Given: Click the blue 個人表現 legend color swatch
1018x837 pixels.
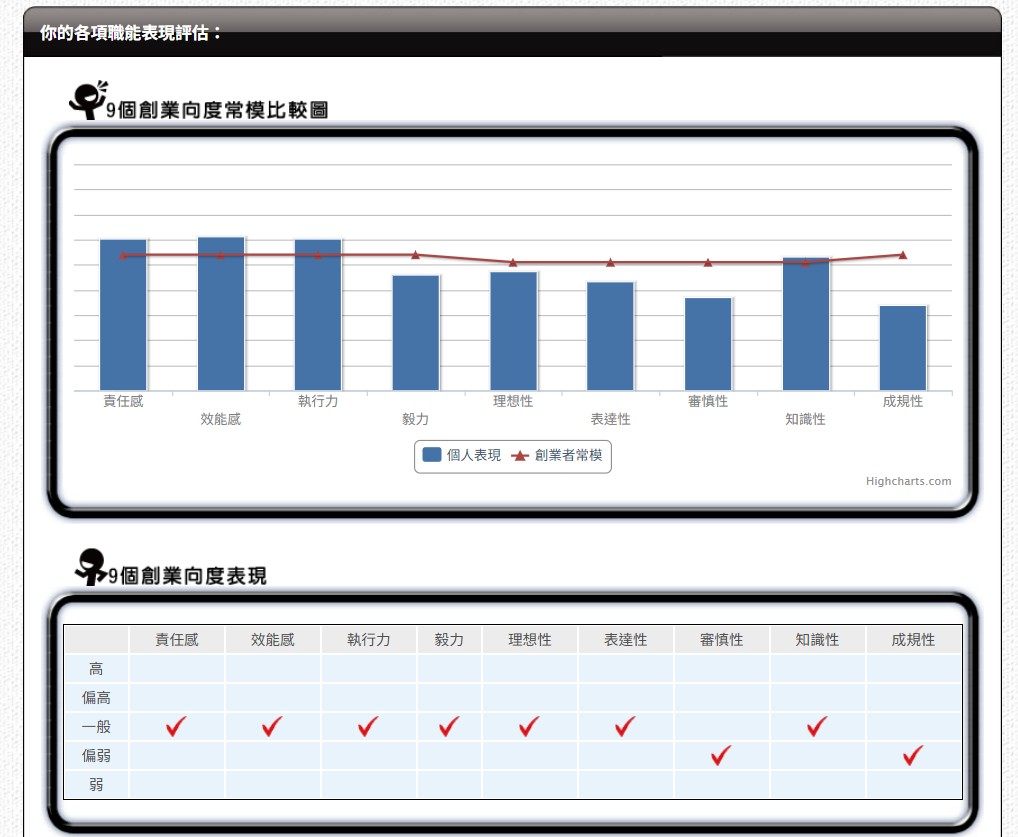Looking at the screenshot, I should [x=432, y=455].
